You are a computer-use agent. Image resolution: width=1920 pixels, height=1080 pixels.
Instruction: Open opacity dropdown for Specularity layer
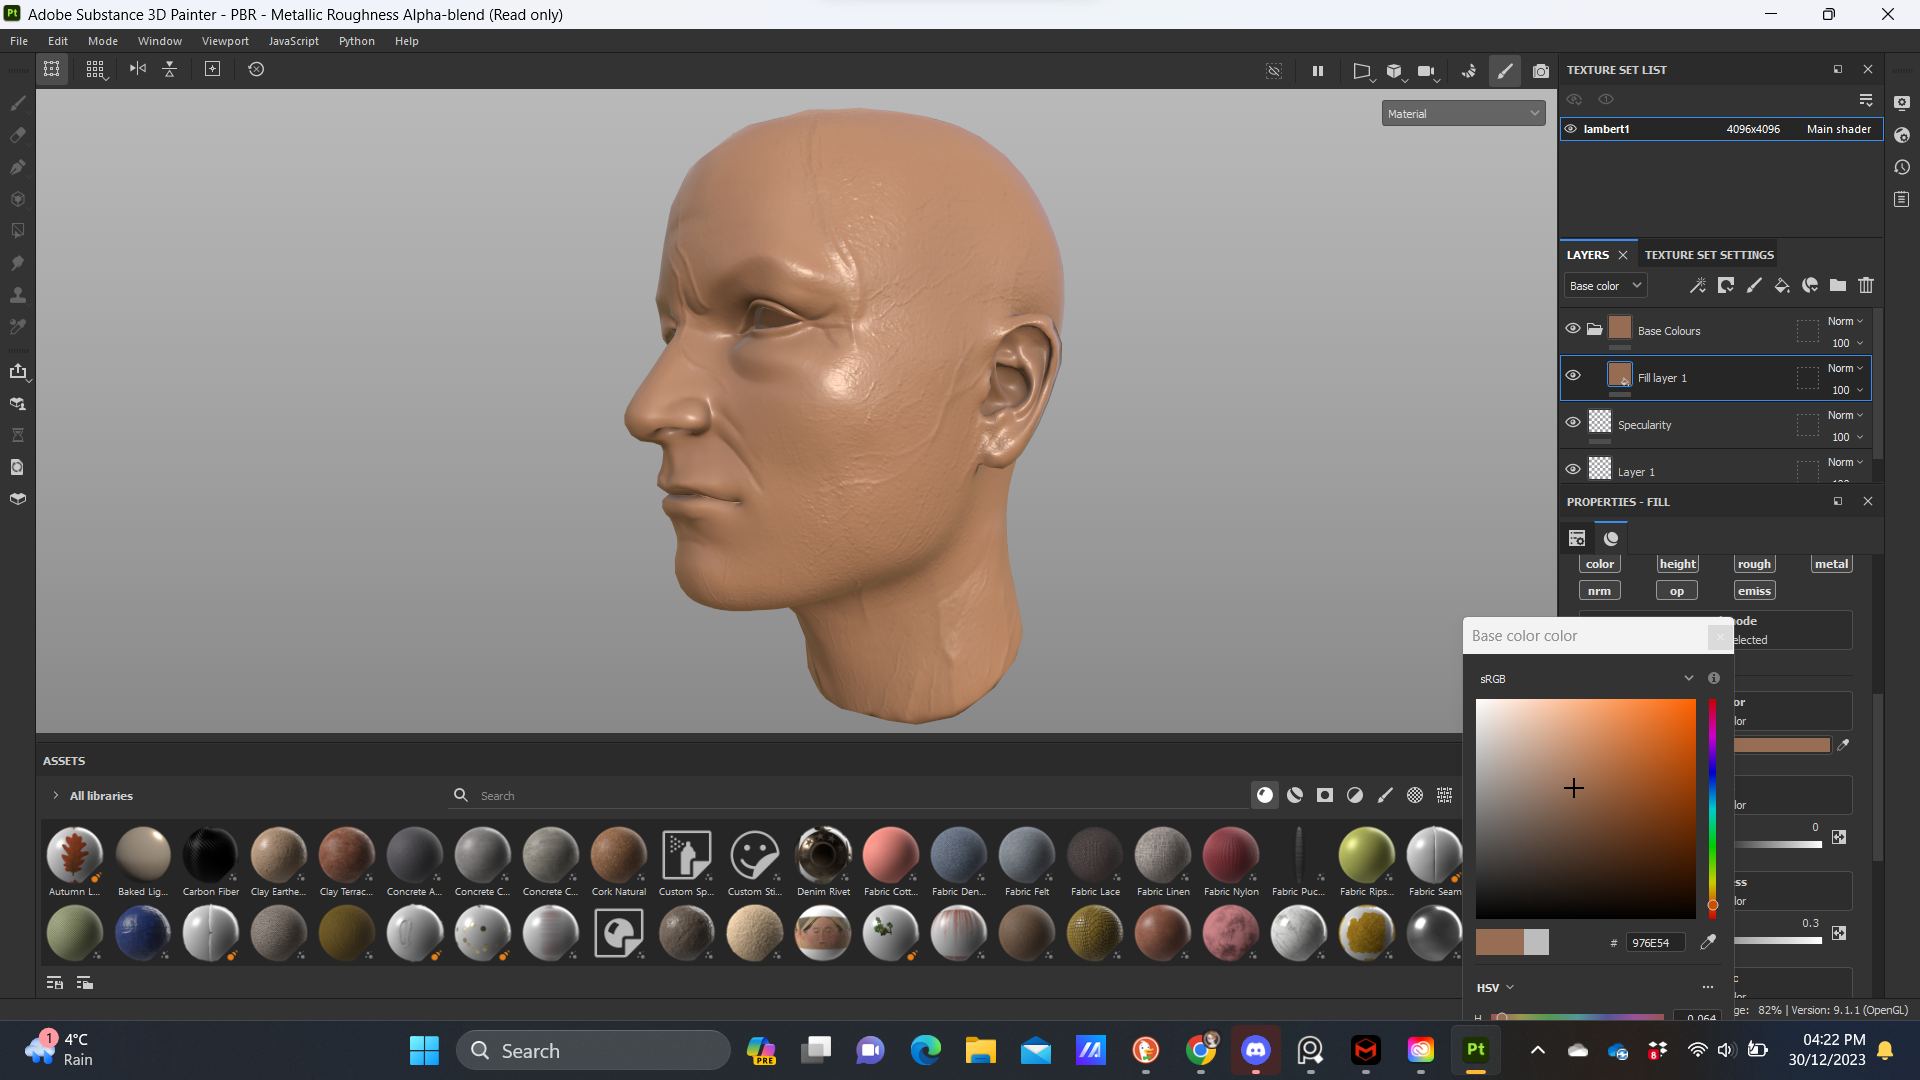click(1847, 438)
